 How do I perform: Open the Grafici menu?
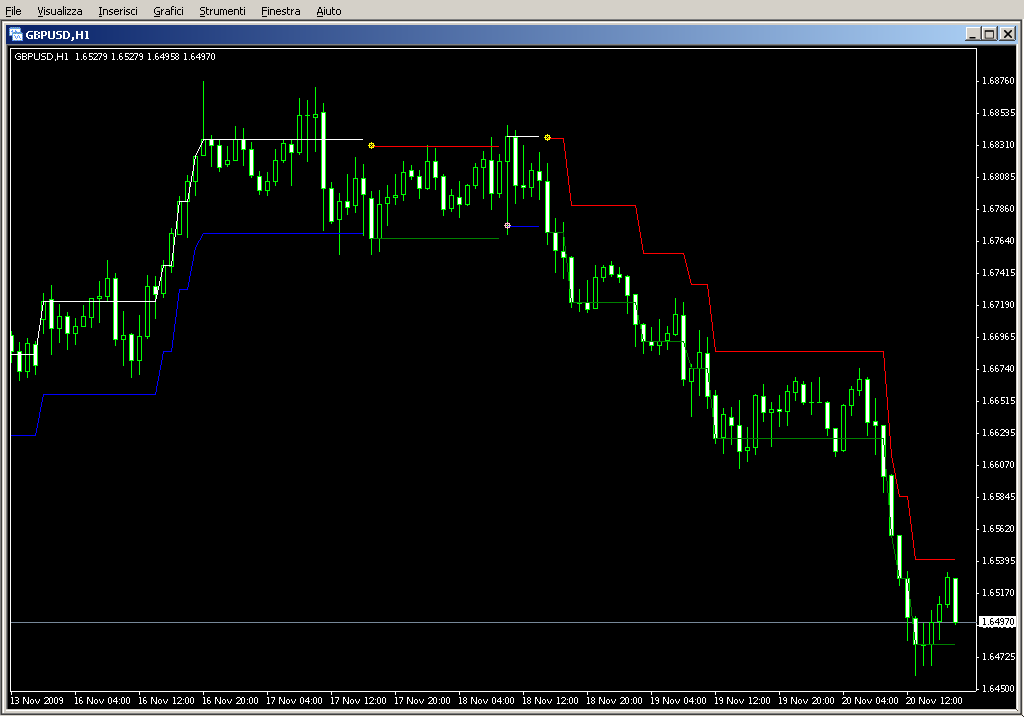coord(168,11)
